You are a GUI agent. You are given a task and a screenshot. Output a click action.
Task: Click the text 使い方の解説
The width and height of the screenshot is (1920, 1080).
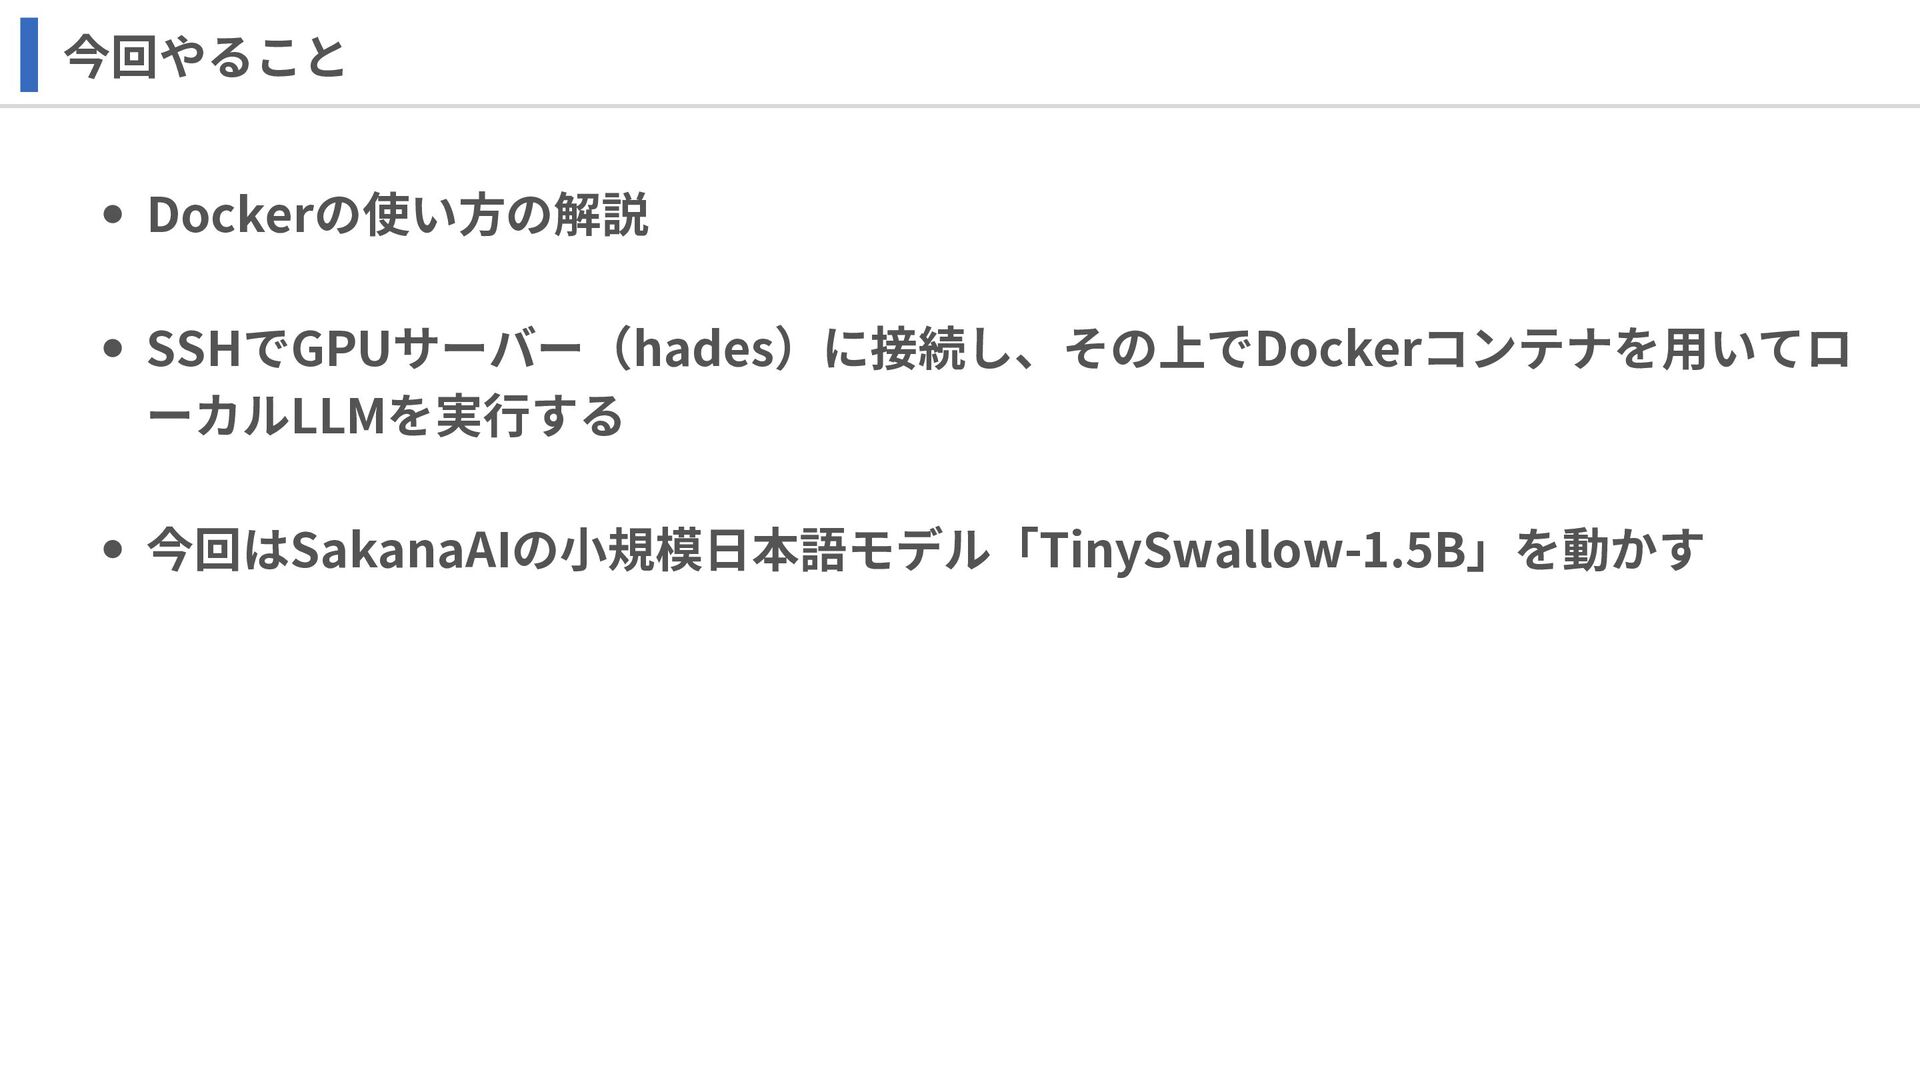506,214
